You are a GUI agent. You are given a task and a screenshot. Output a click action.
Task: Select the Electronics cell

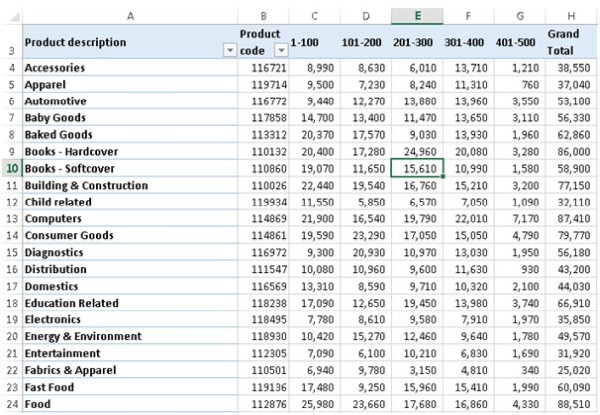52,320
